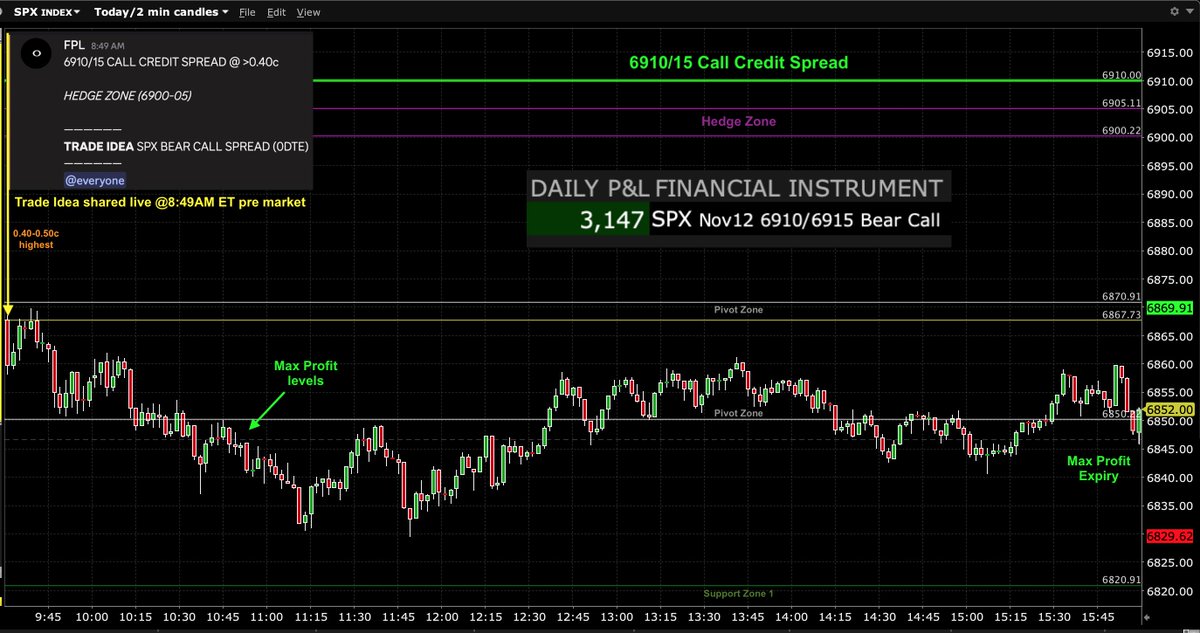The height and width of the screenshot is (633, 1200).
Task: Expand the triangle dropdown at top right
Action: [1191, 11]
